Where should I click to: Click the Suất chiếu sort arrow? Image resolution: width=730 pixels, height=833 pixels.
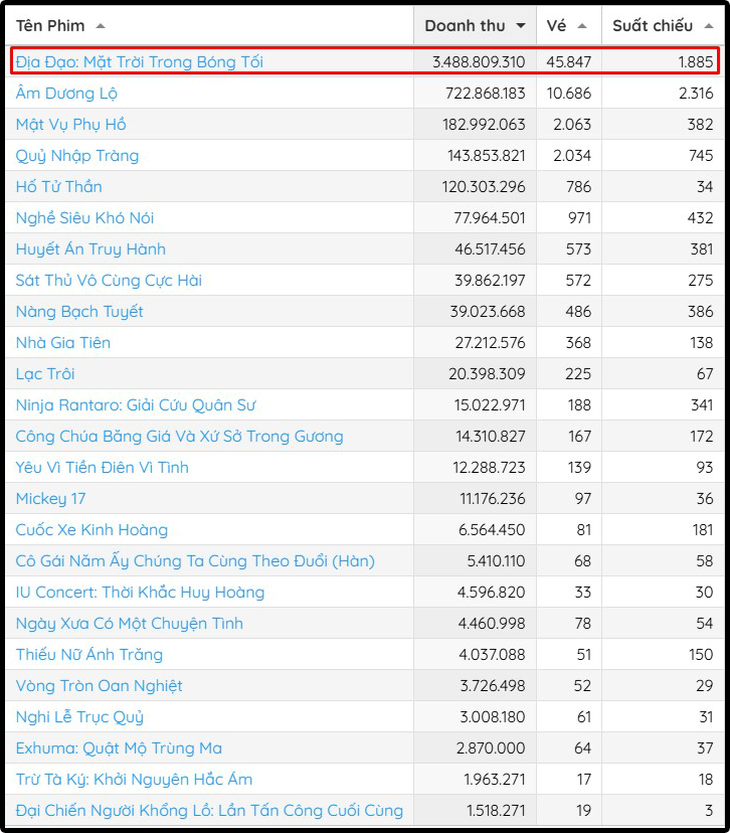[708, 26]
